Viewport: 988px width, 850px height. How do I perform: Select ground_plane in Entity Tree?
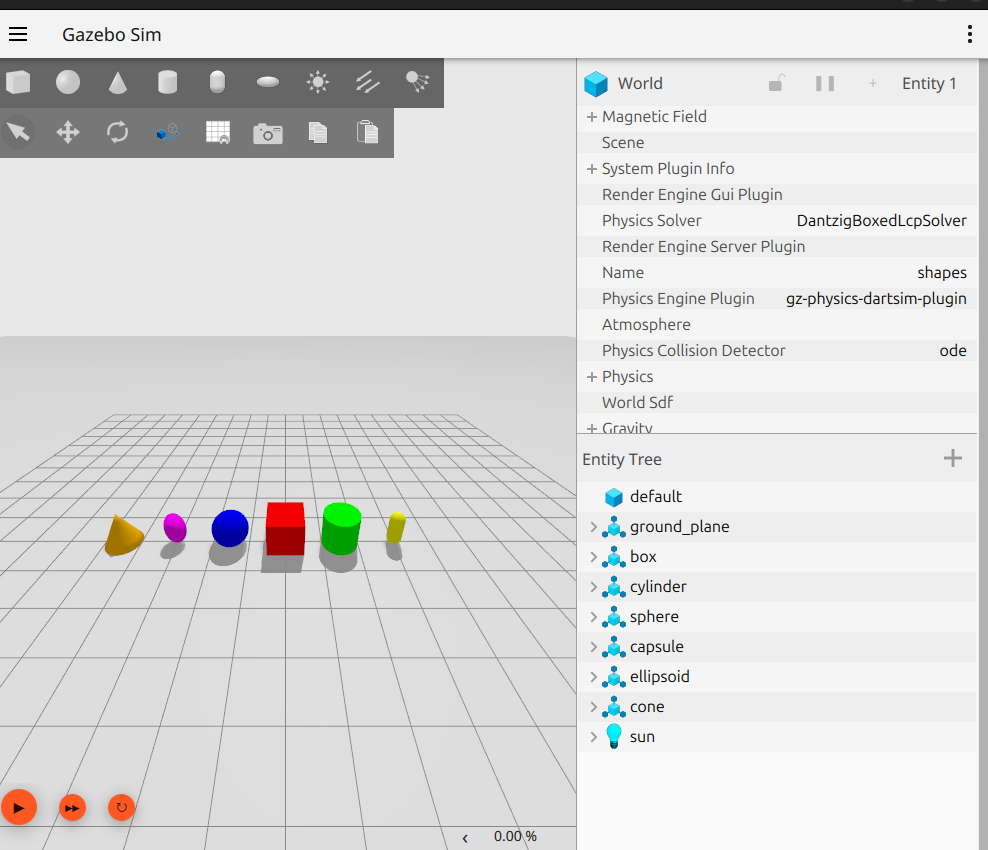777,527
